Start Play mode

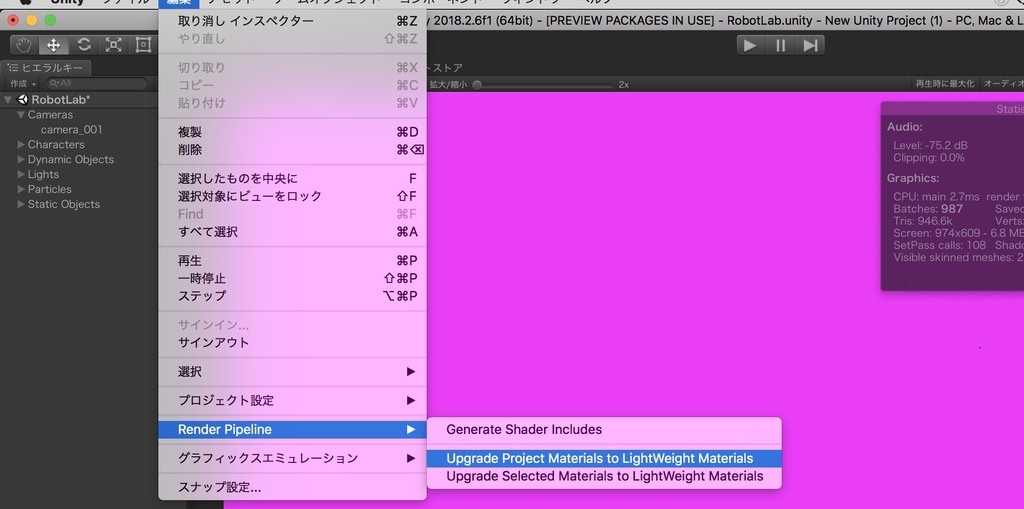click(x=751, y=45)
